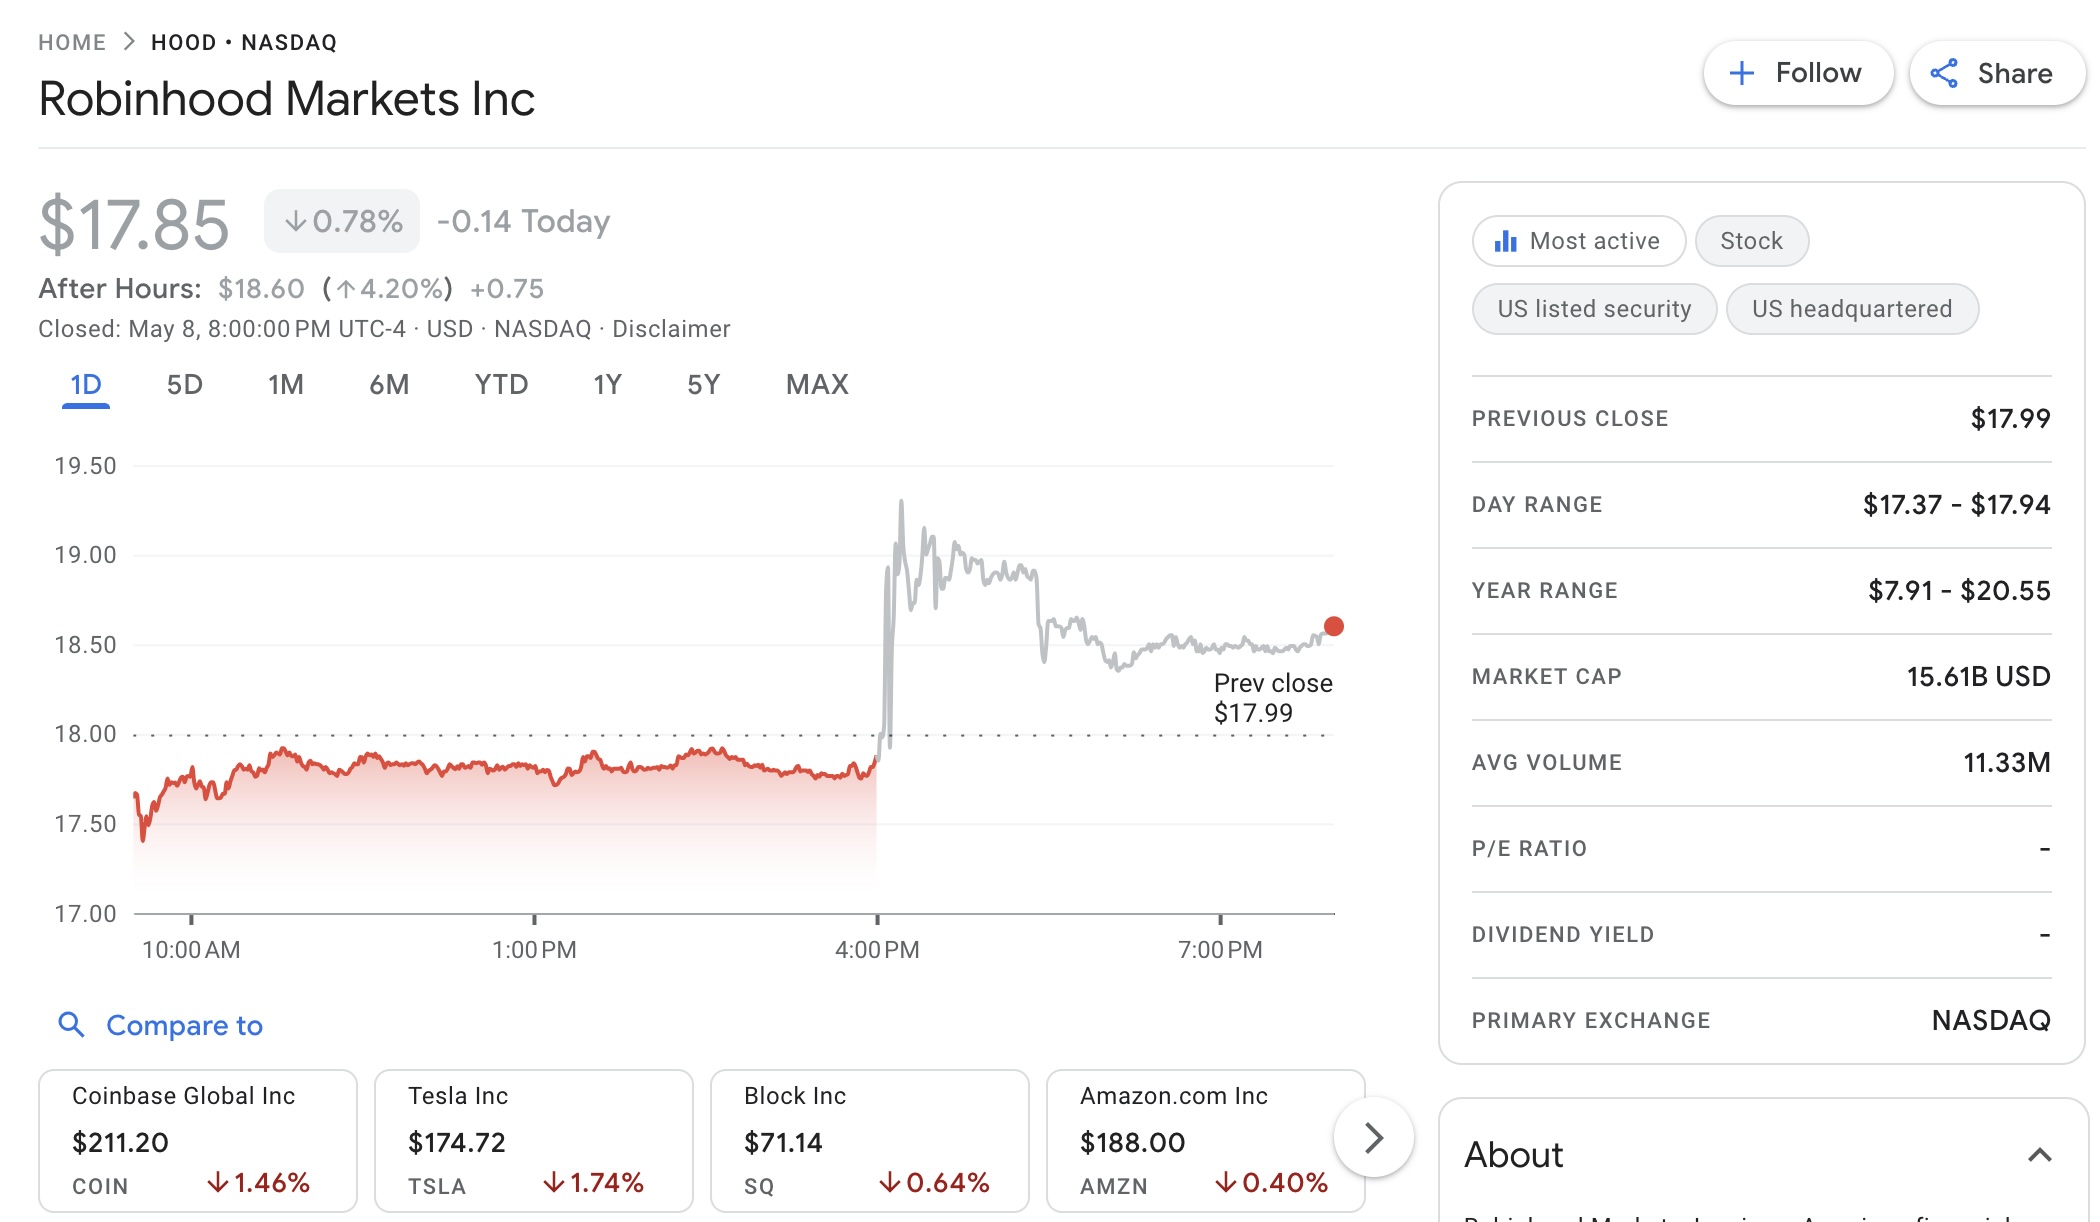Screen dimensions: 2100x1222
Task: Click the share network icon
Action: pyautogui.click(x=1944, y=73)
